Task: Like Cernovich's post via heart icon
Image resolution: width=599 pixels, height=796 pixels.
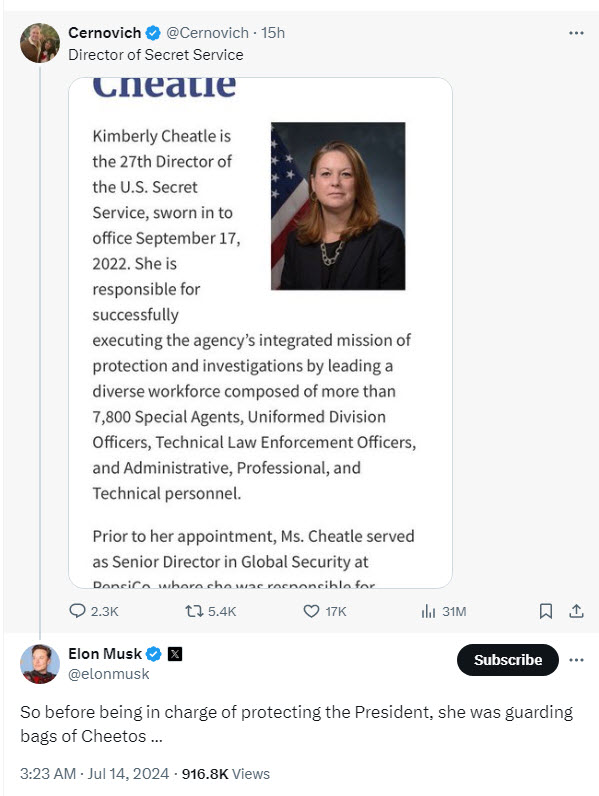Action: tap(324, 611)
